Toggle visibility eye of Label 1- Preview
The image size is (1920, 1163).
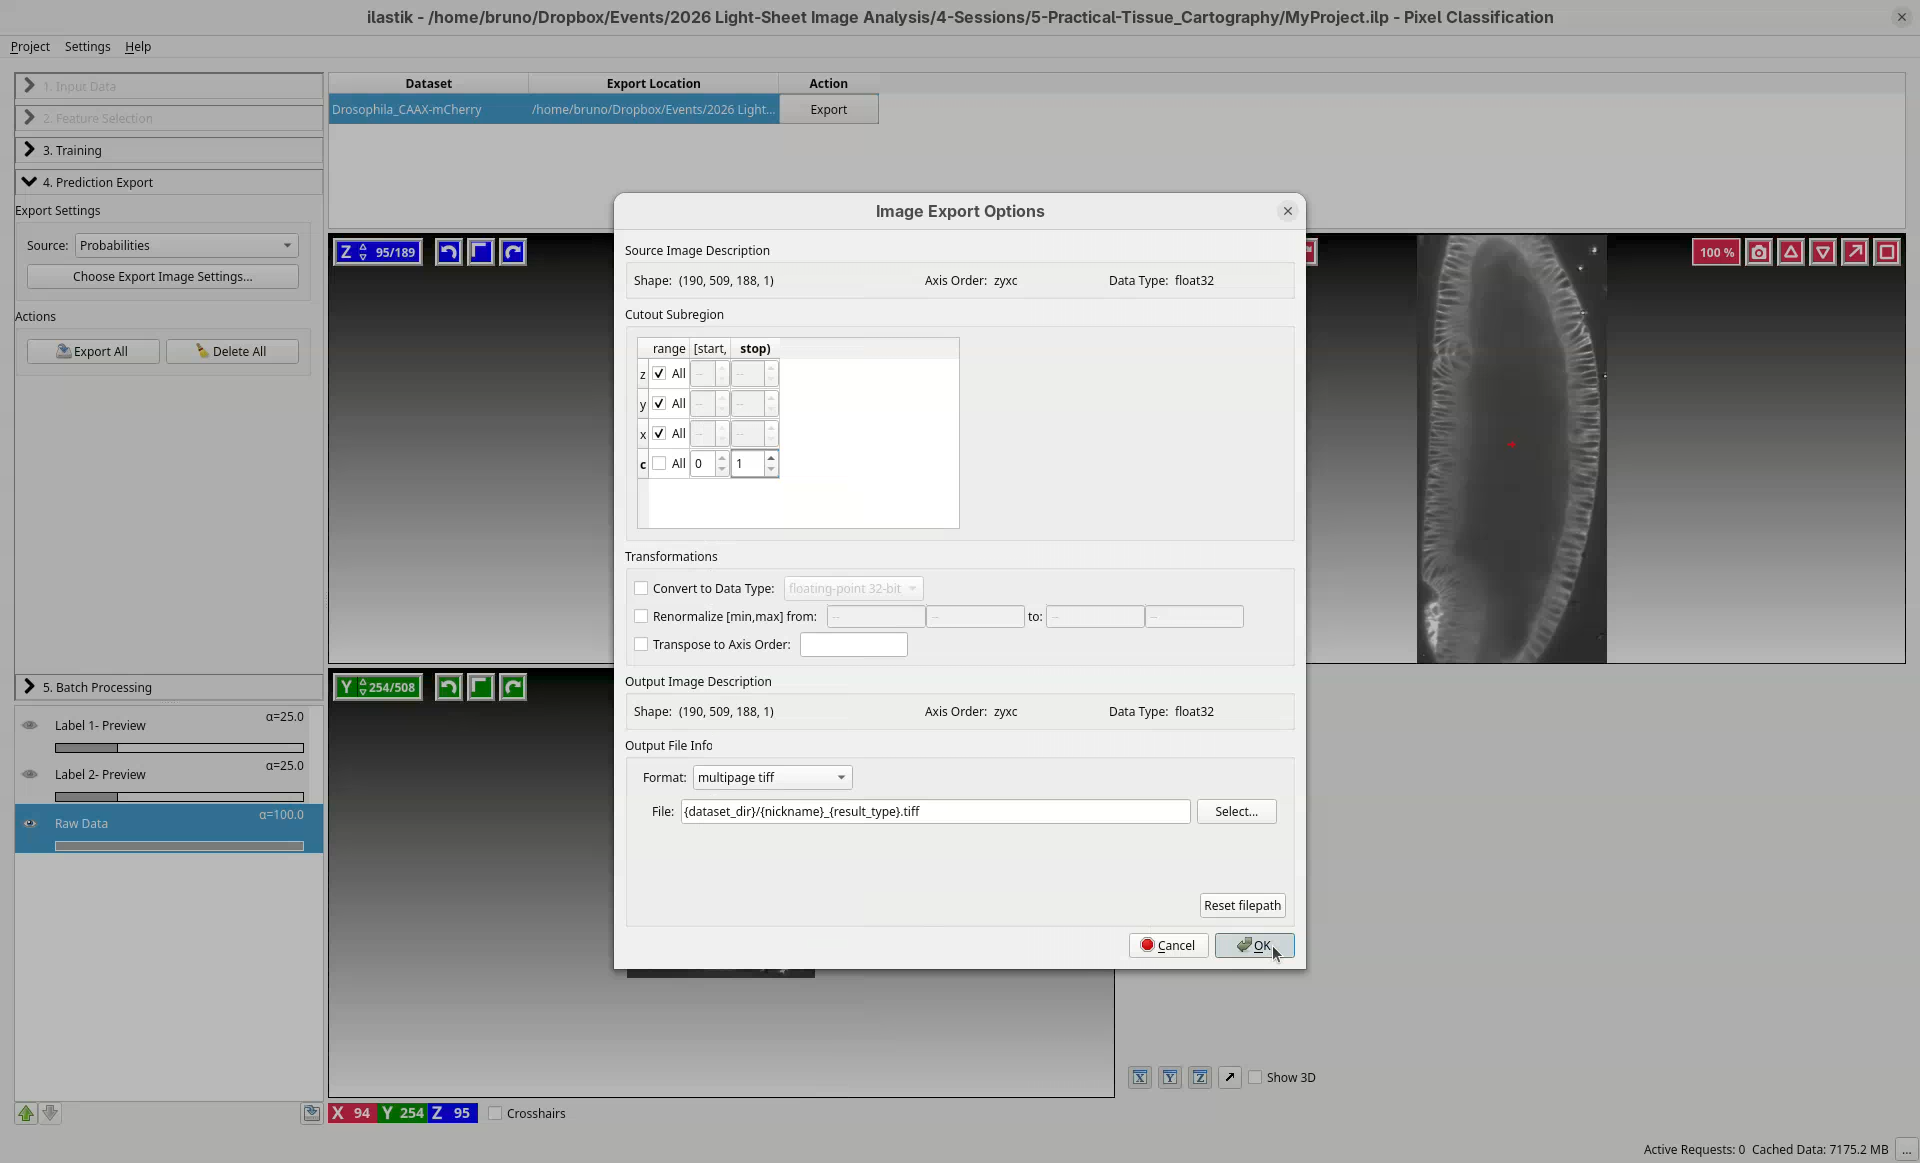30,725
